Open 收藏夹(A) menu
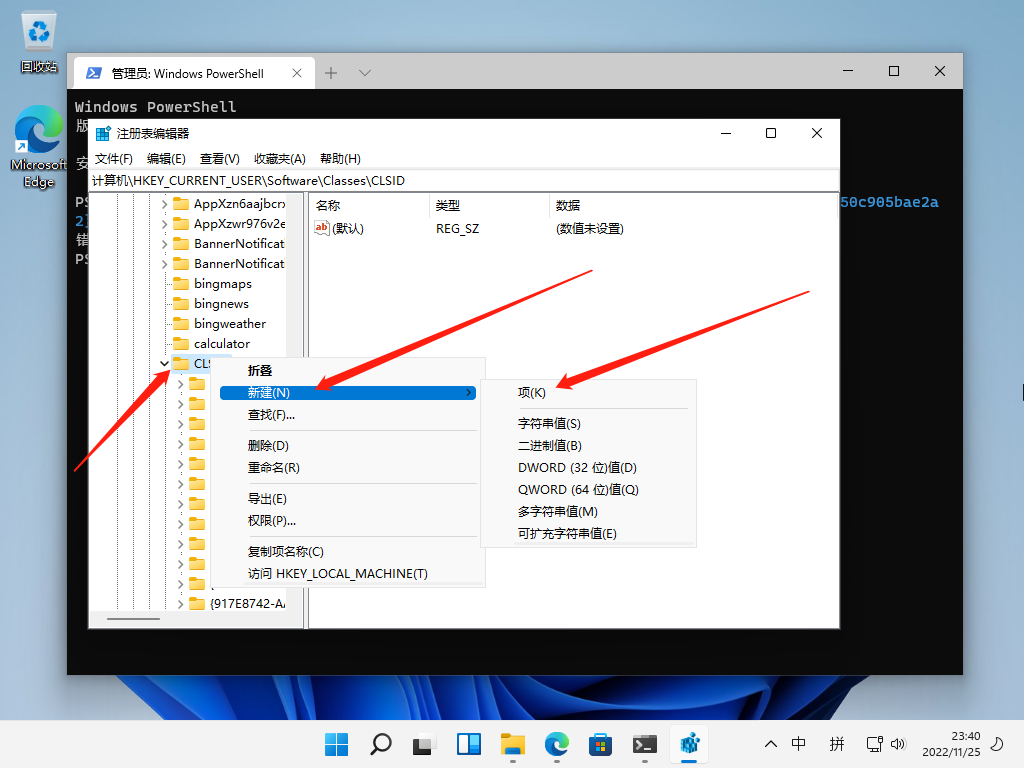The width and height of the screenshot is (1024, 768). (280, 159)
